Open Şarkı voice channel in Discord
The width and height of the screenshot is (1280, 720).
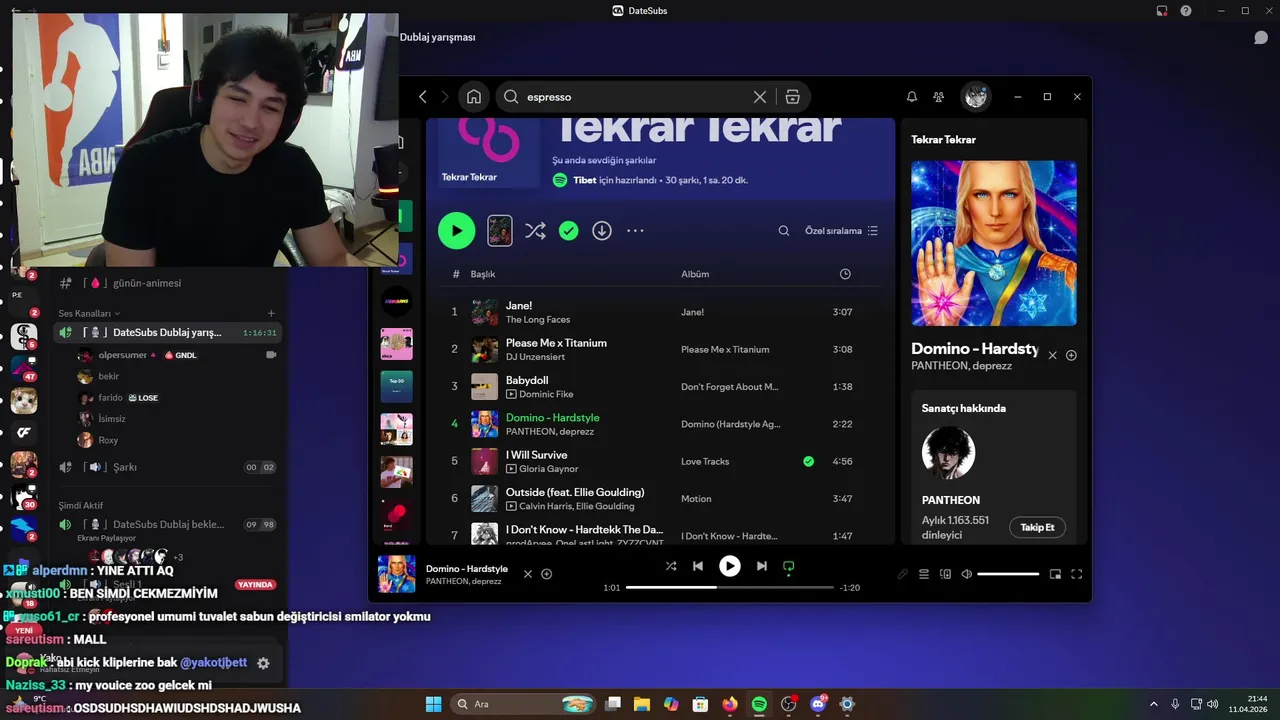point(168,467)
